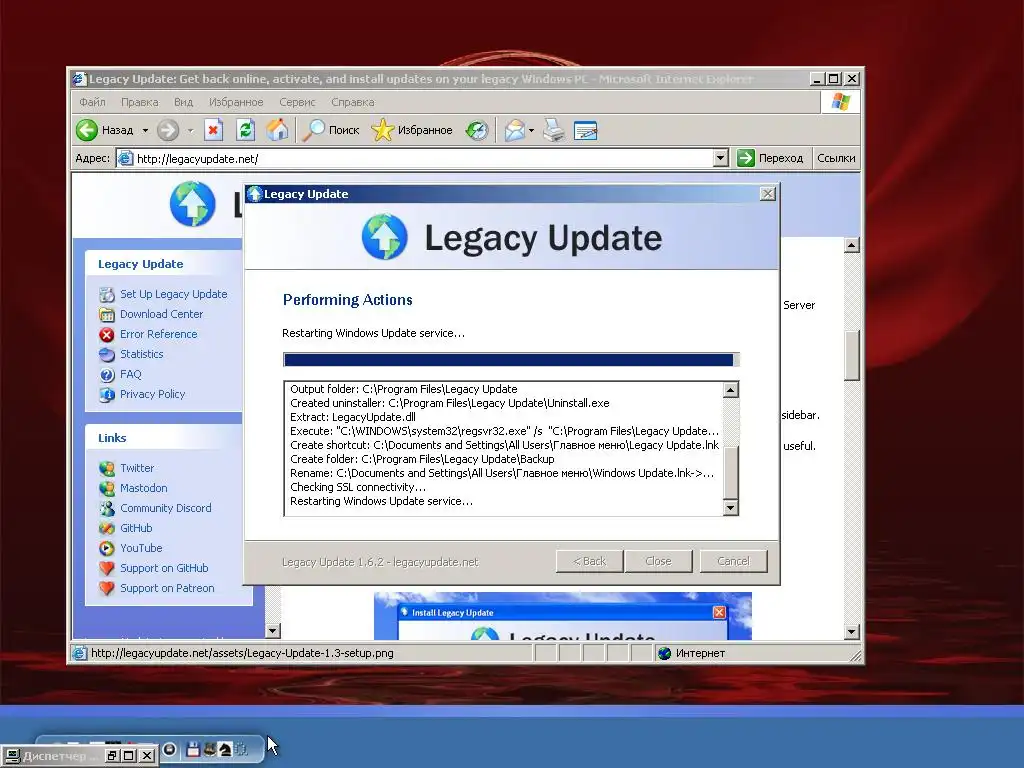The height and width of the screenshot is (768, 1024).
Task: Click the Close button in installer dialog
Action: tap(658, 561)
